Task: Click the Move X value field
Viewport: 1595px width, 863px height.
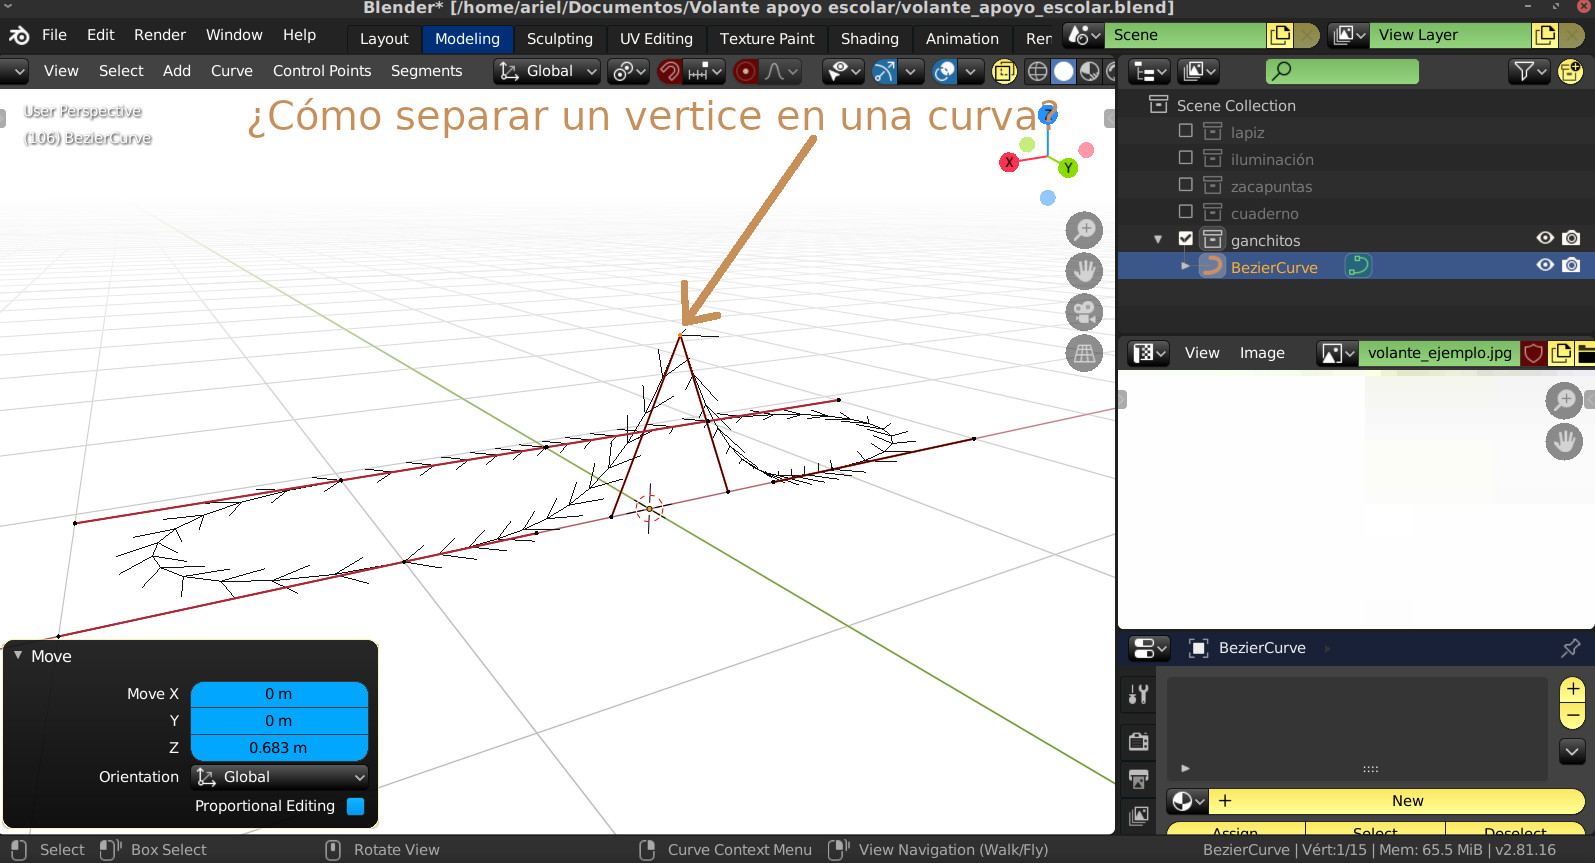Action: pos(279,694)
